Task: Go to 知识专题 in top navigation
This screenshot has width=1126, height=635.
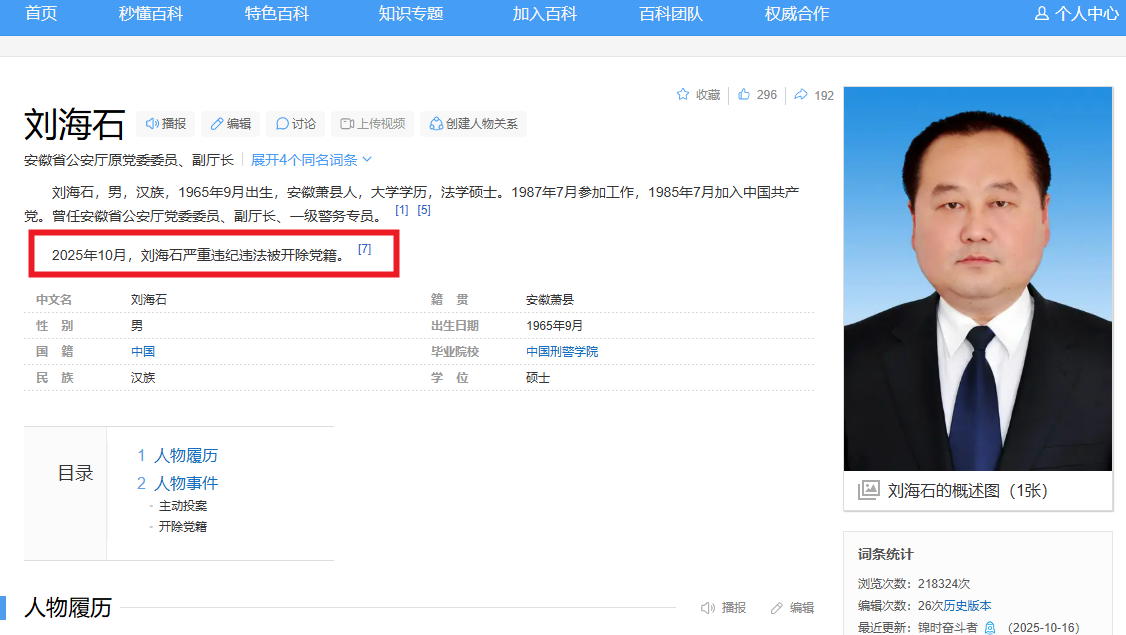Action: click(x=411, y=14)
